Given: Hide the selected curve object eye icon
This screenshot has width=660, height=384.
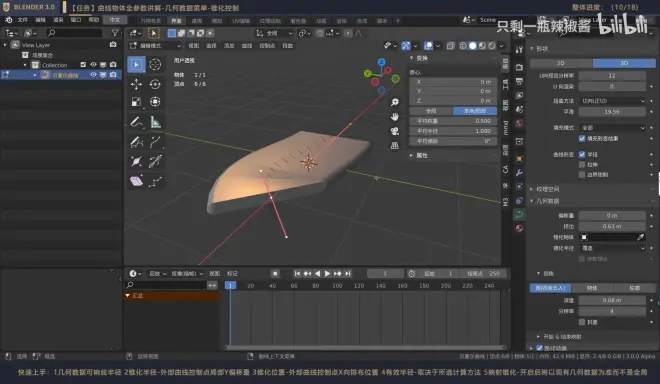Looking at the screenshot, I should (x=93, y=75).
